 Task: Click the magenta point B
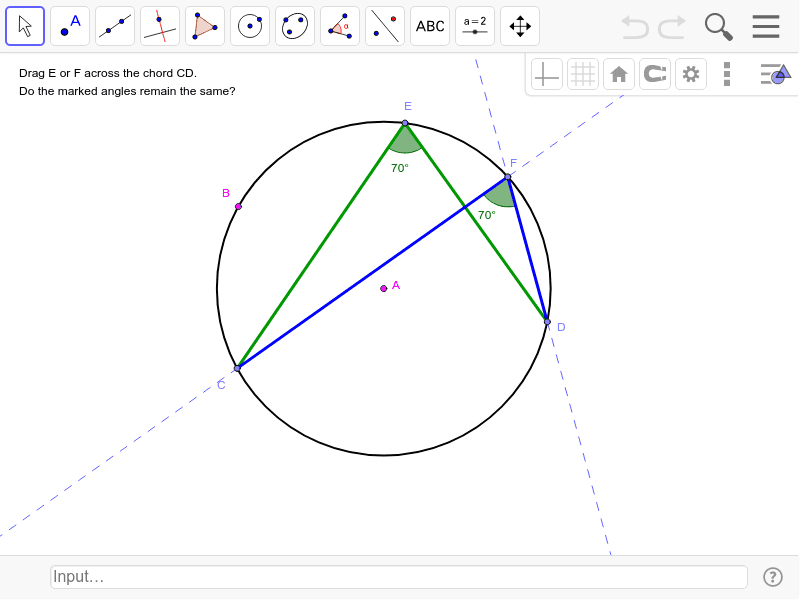tap(238, 207)
